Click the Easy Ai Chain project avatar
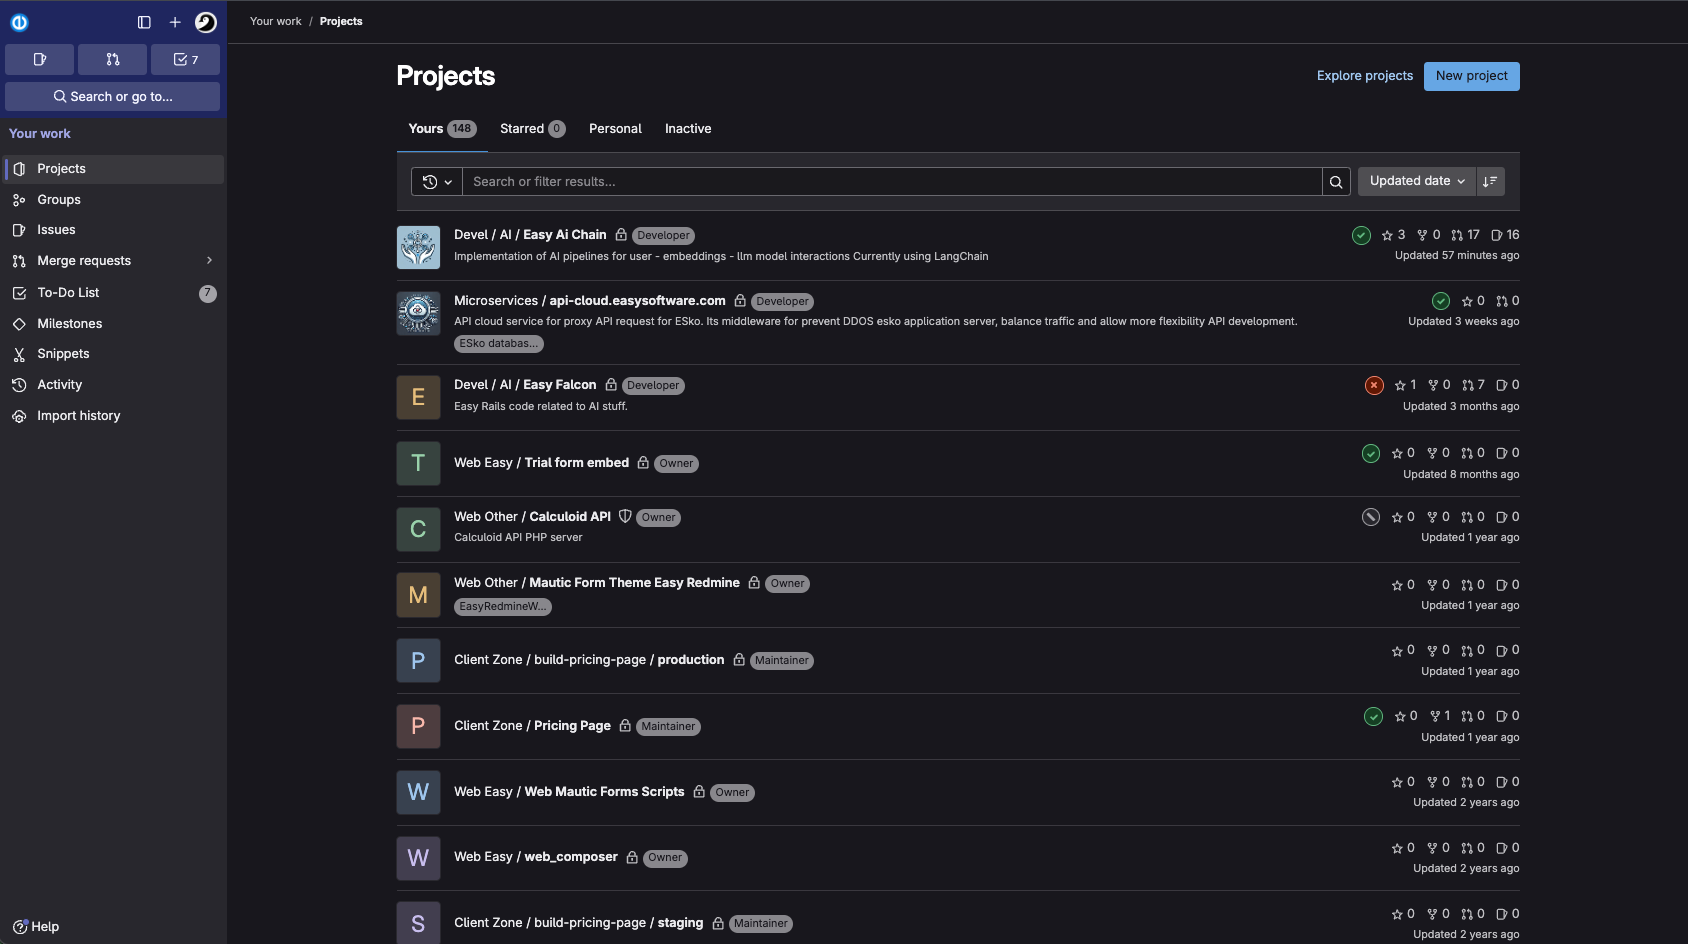Image resolution: width=1688 pixels, height=944 pixels. (x=418, y=246)
